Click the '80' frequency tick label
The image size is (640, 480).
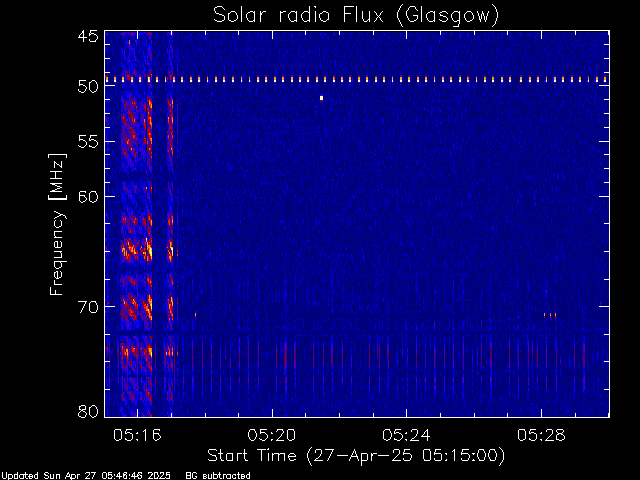pos(88,411)
